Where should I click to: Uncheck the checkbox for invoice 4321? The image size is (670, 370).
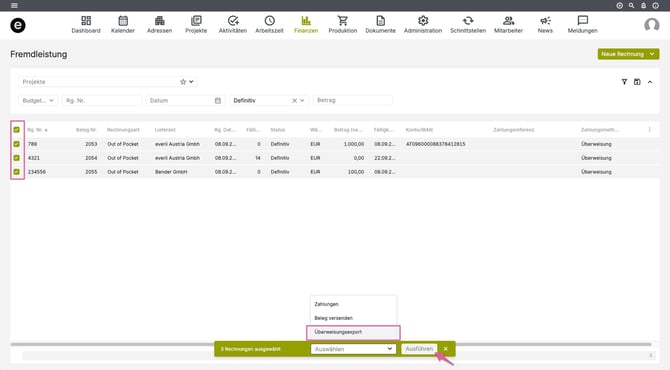pyautogui.click(x=17, y=158)
